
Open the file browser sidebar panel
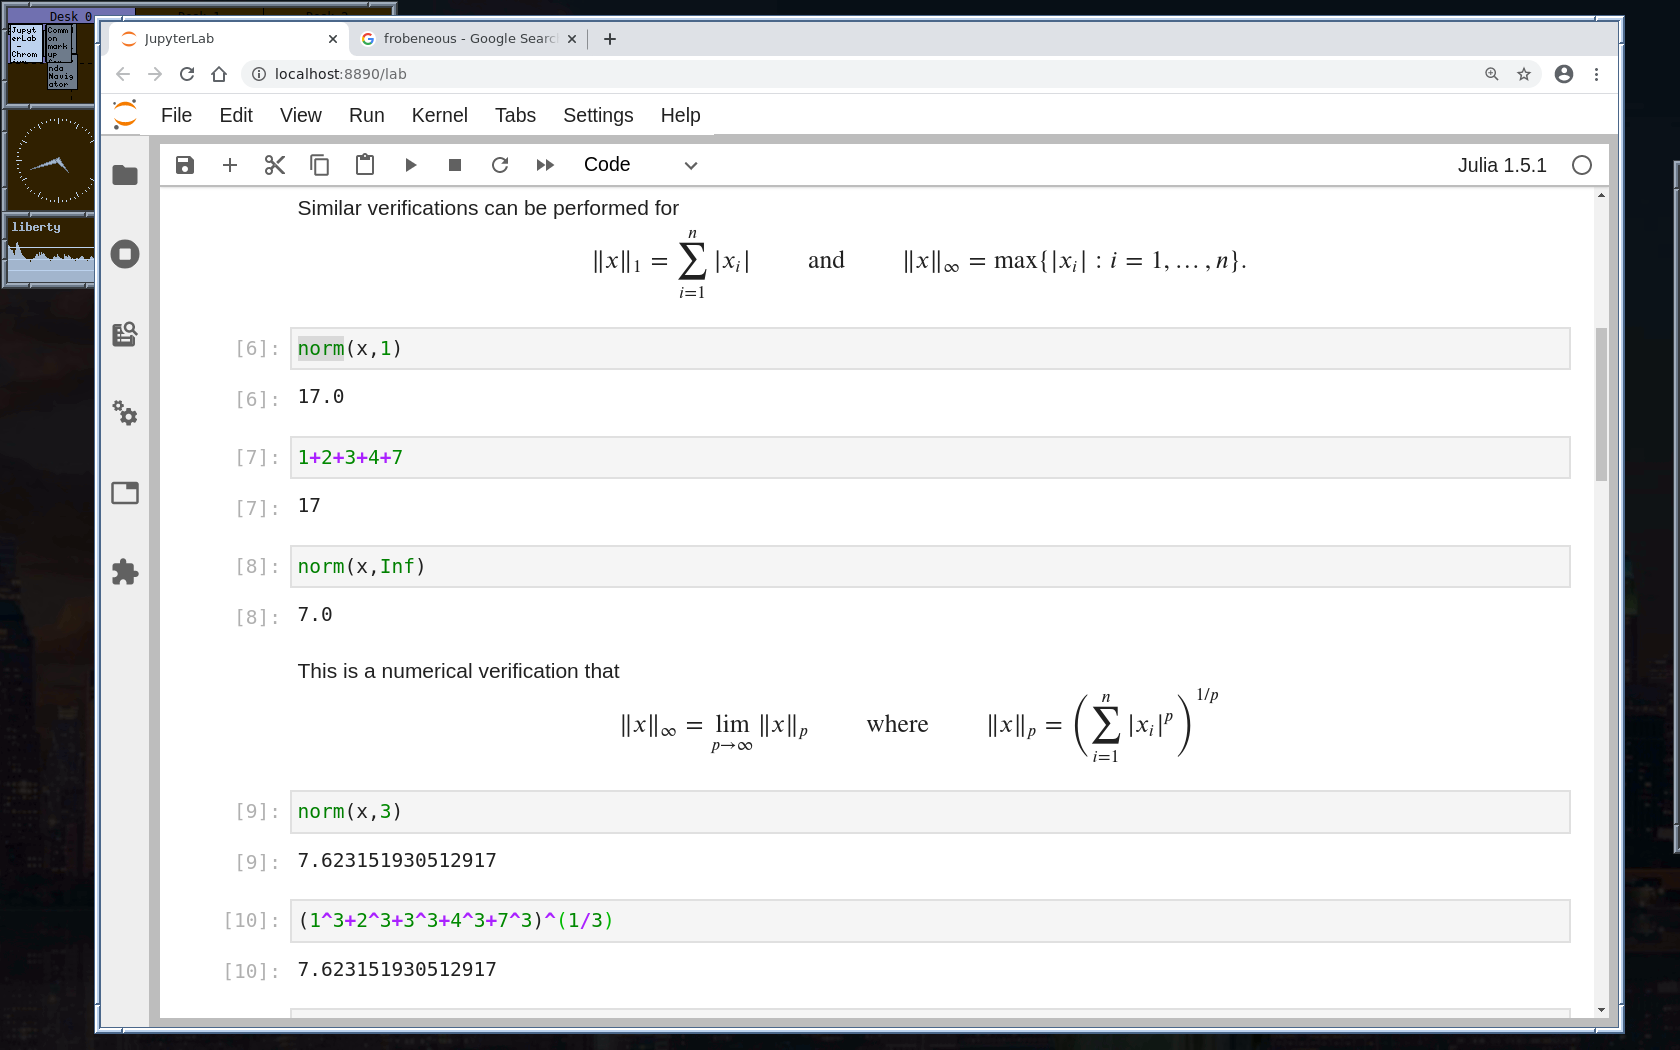pyautogui.click(x=125, y=175)
